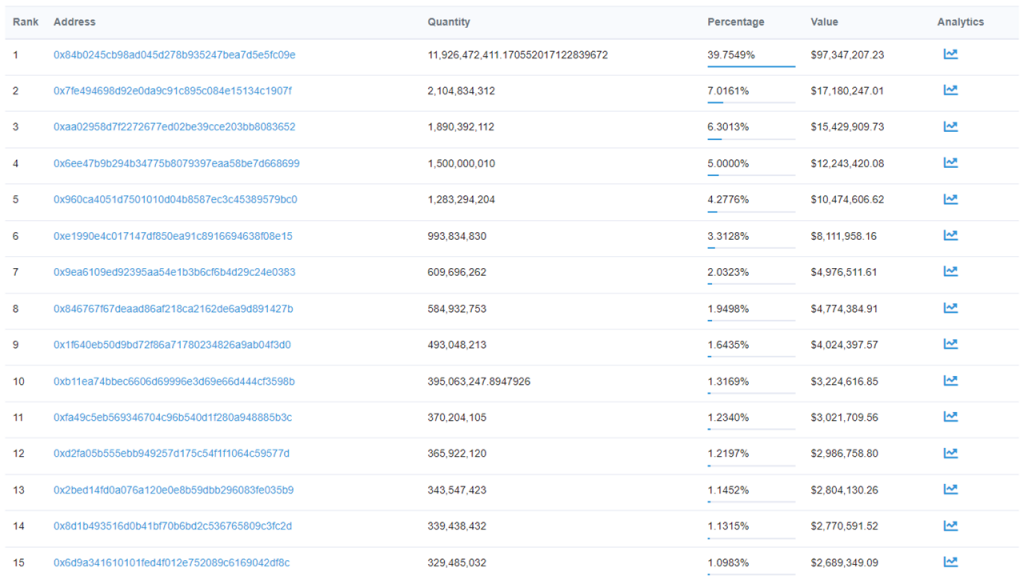Select value $4,024,397.57
This screenshot has height=576, width=1024.
[x=844, y=344]
